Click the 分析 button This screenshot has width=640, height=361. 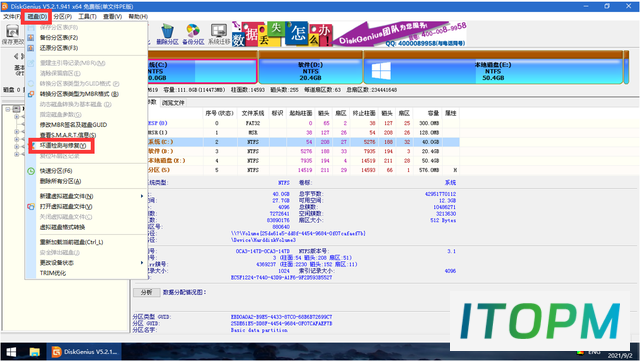[x=146, y=292]
